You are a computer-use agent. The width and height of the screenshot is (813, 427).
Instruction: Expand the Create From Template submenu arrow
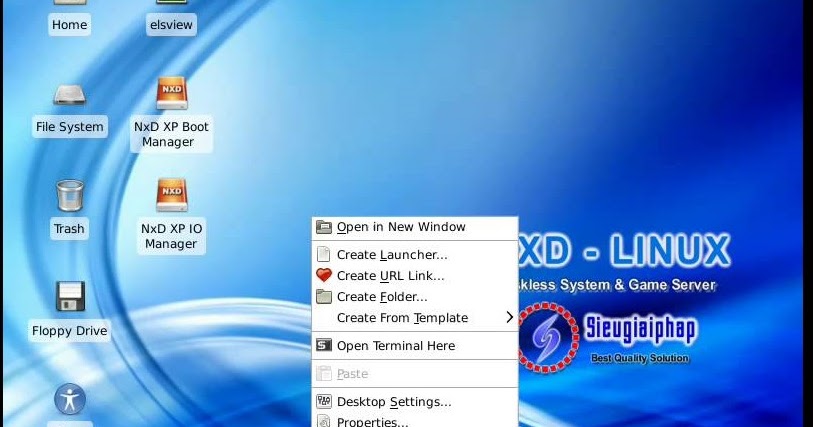coord(510,318)
